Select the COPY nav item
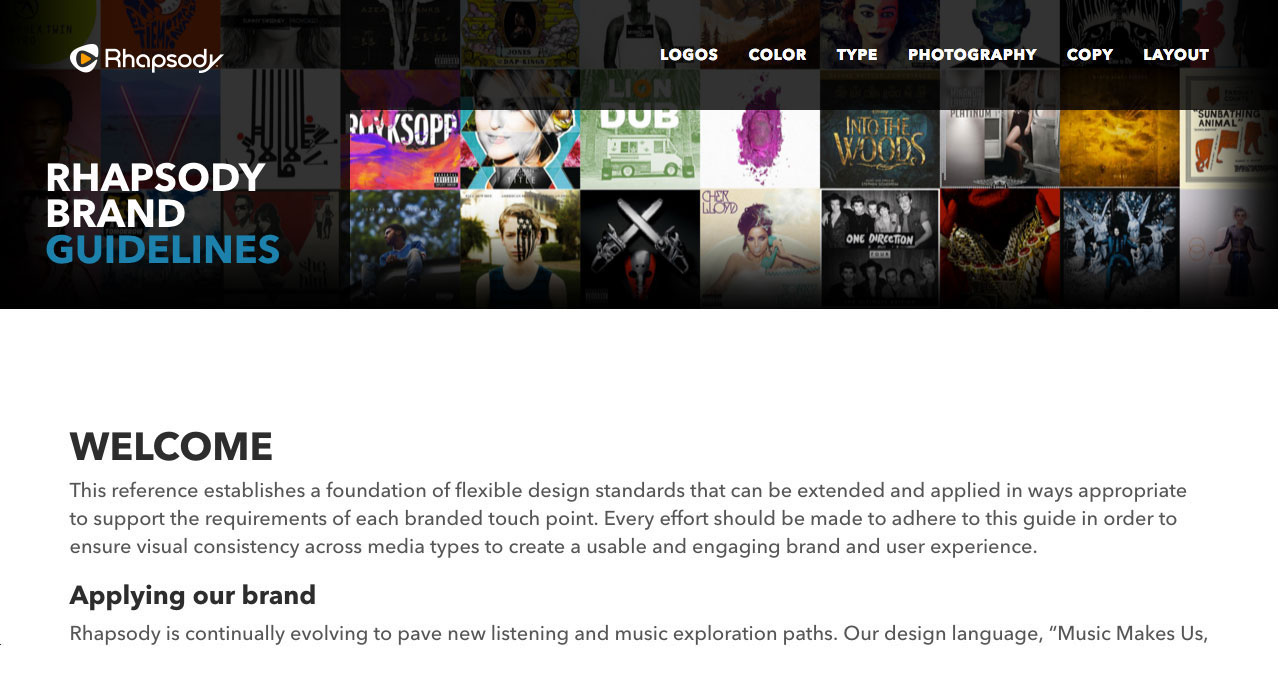This screenshot has height=700, width=1280. [x=1090, y=55]
